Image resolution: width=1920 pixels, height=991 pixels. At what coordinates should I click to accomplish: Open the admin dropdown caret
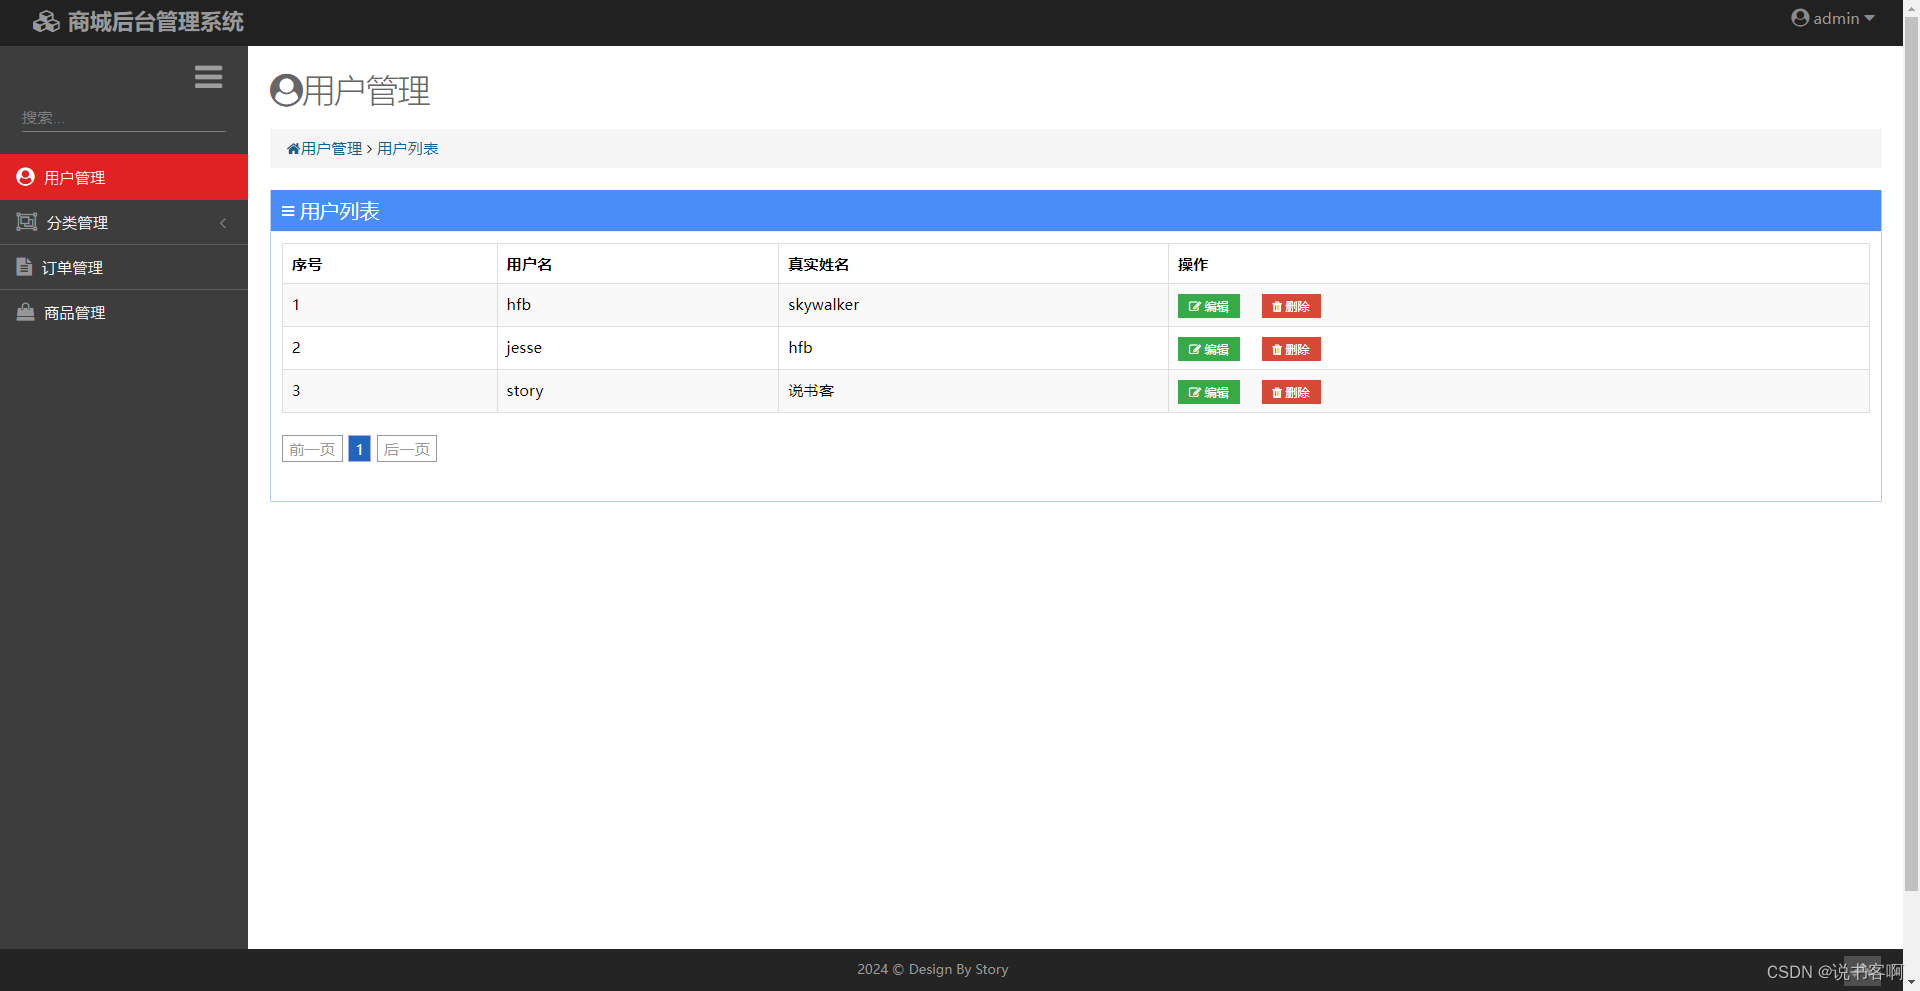pyautogui.click(x=1869, y=18)
